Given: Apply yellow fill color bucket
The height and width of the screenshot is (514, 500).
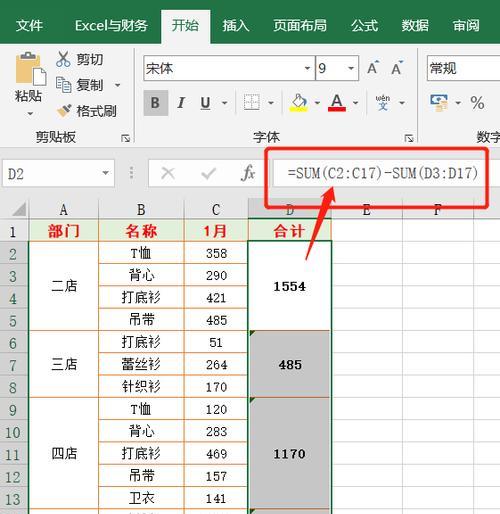Looking at the screenshot, I should [x=299, y=102].
